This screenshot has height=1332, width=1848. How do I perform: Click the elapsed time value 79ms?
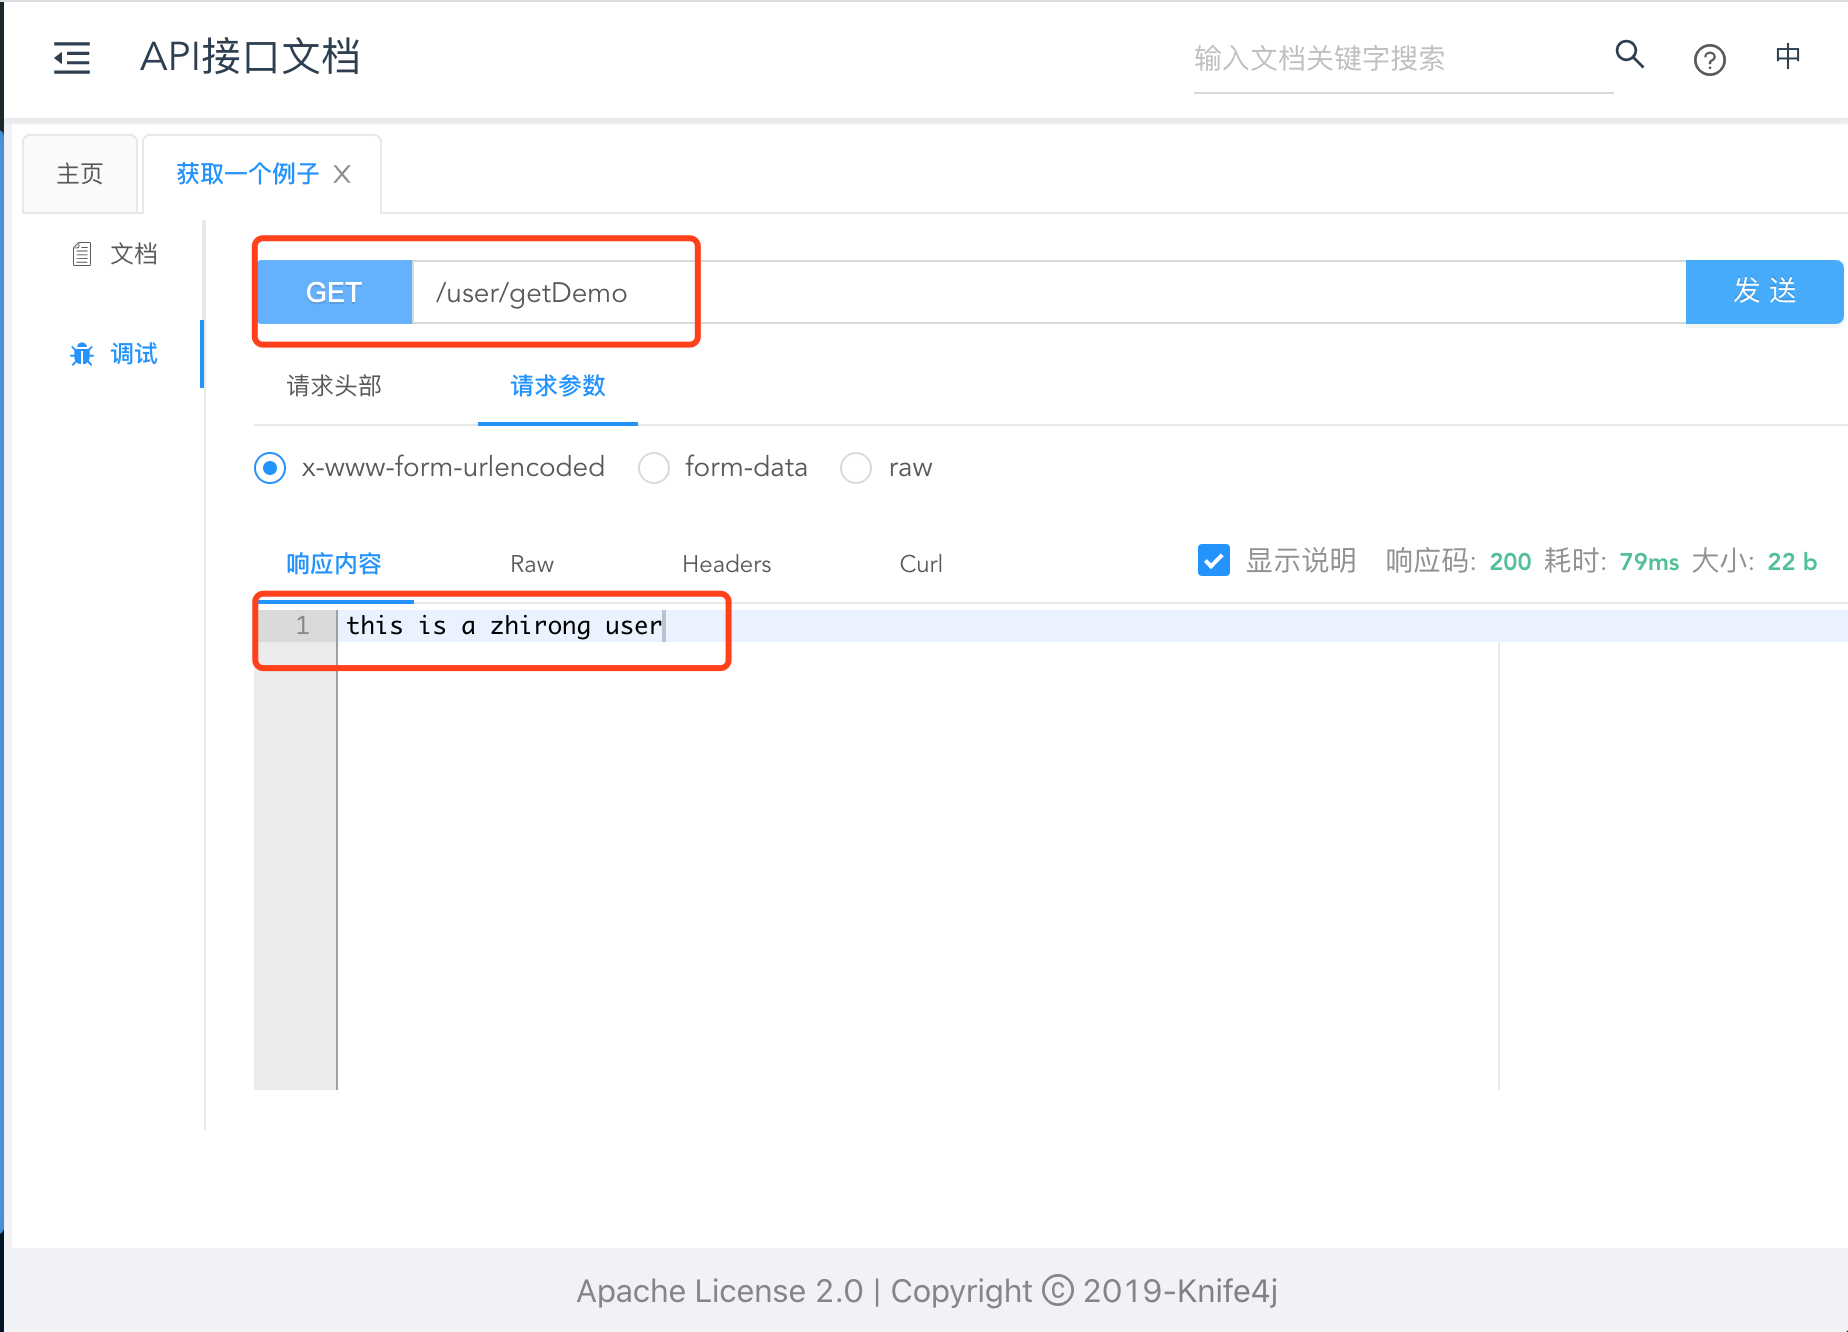click(x=1649, y=562)
